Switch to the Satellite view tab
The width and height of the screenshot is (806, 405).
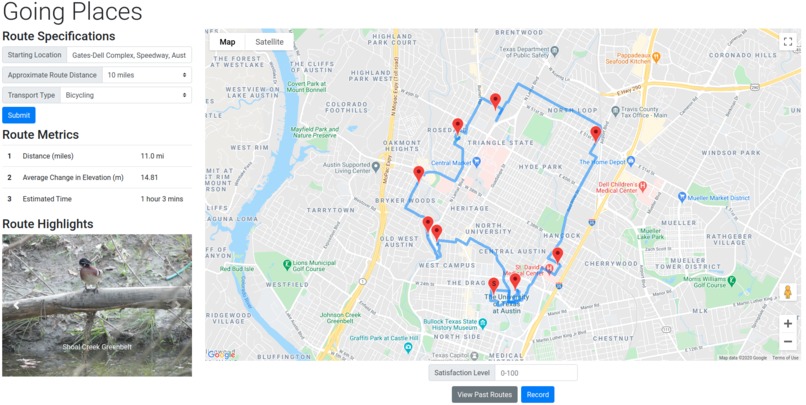click(x=269, y=42)
